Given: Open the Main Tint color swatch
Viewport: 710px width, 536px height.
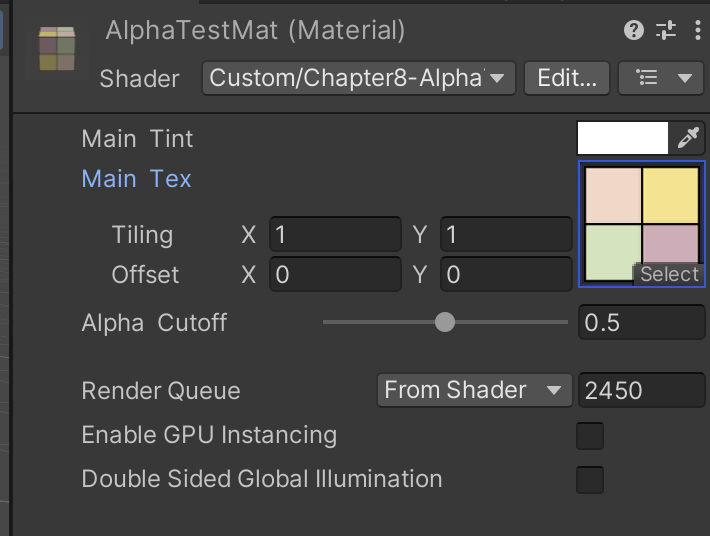Looking at the screenshot, I should click(x=622, y=138).
